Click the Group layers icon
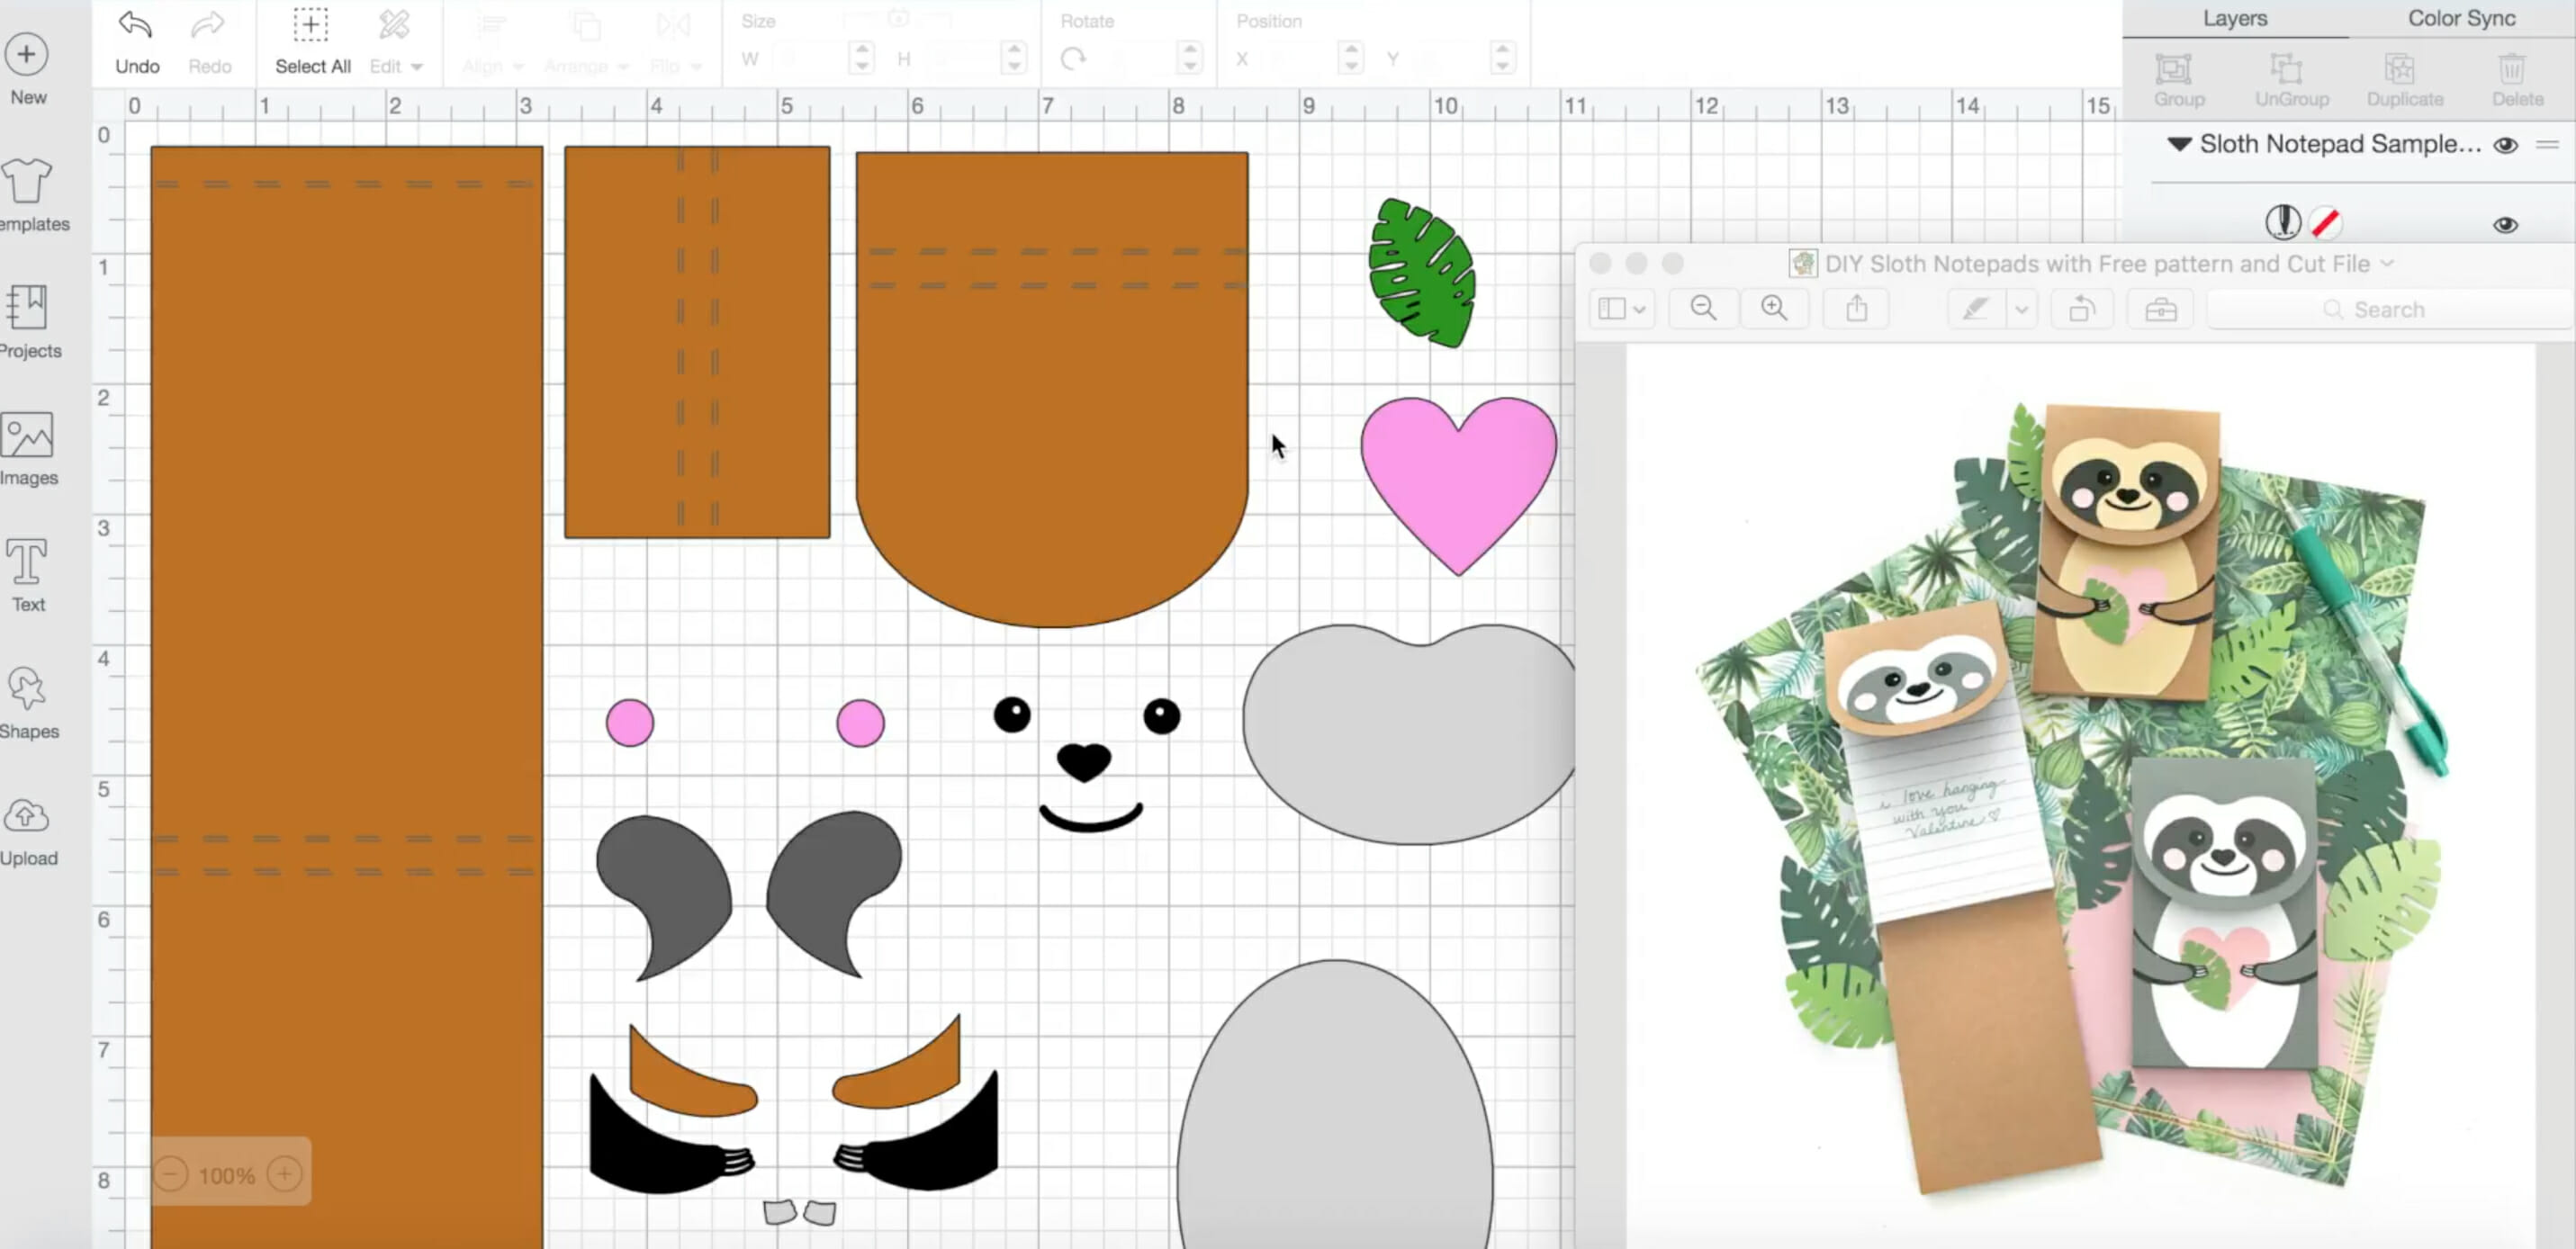Image resolution: width=2576 pixels, height=1249 pixels. (x=2173, y=69)
